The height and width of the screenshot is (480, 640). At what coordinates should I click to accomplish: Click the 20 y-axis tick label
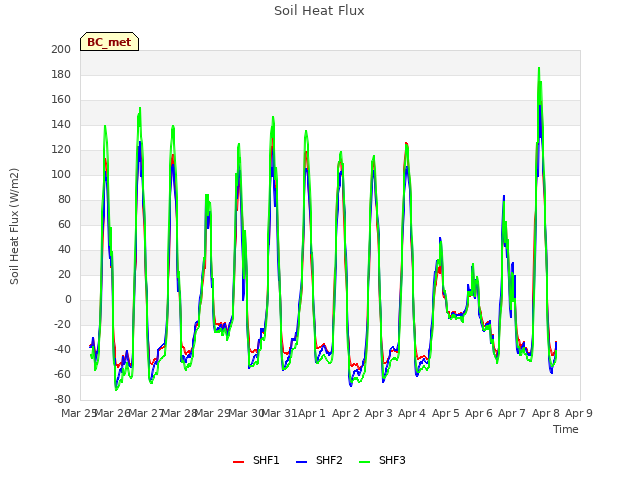[x=64, y=275]
